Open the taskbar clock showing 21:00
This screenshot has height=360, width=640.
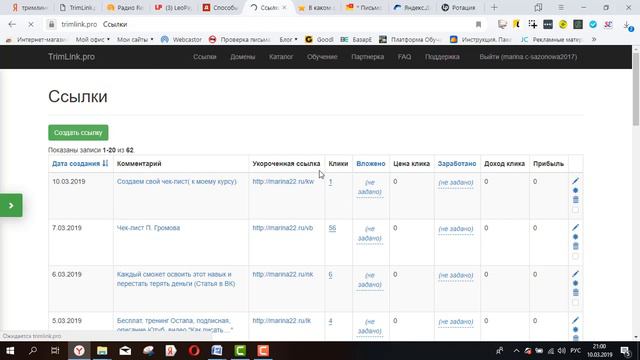600,351
